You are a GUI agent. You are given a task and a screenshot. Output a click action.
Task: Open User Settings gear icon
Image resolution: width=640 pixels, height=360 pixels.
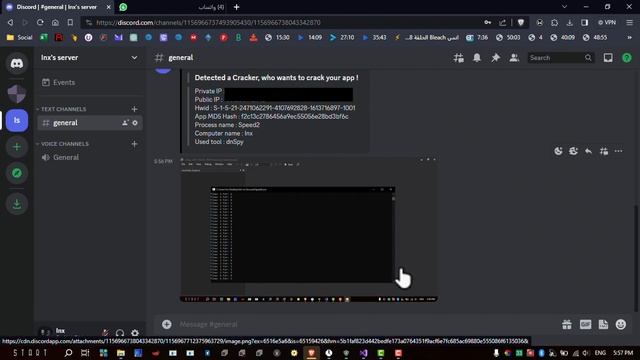(x=135, y=333)
